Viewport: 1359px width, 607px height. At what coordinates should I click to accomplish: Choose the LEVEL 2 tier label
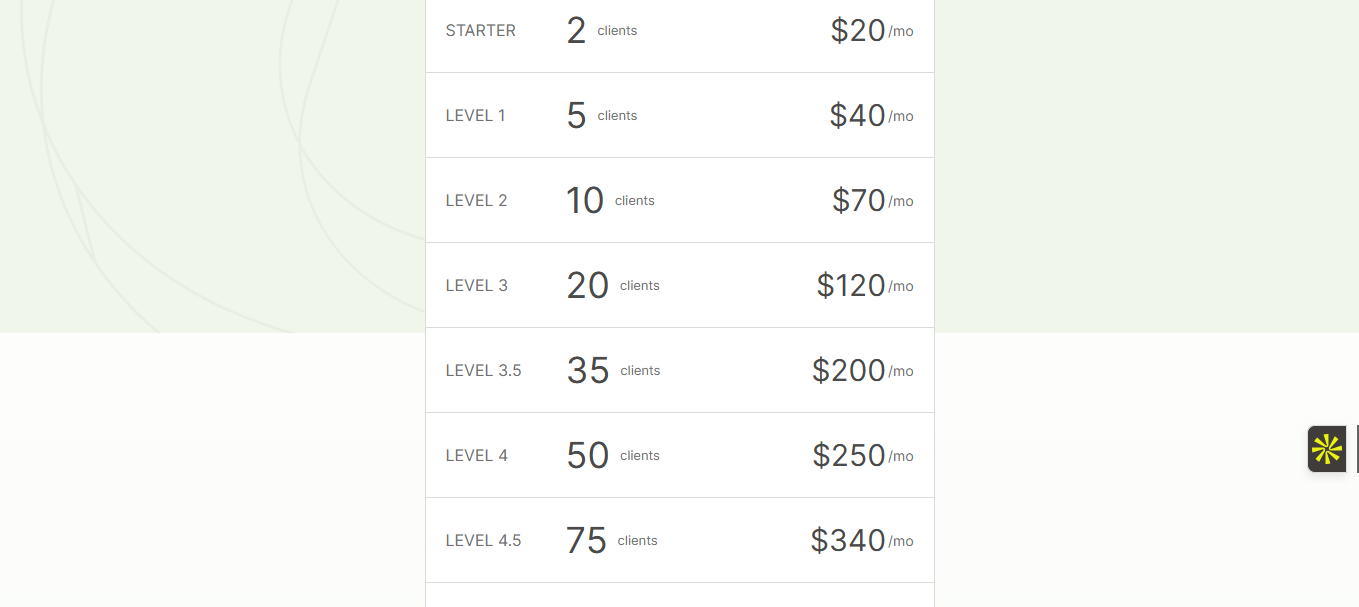coord(477,201)
